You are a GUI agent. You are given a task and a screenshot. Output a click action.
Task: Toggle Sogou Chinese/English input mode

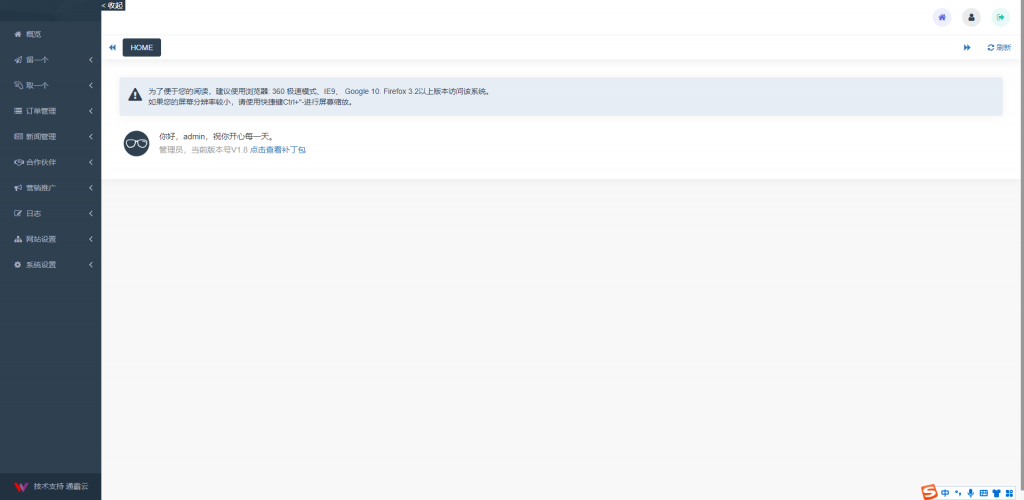pyautogui.click(x=945, y=492)
